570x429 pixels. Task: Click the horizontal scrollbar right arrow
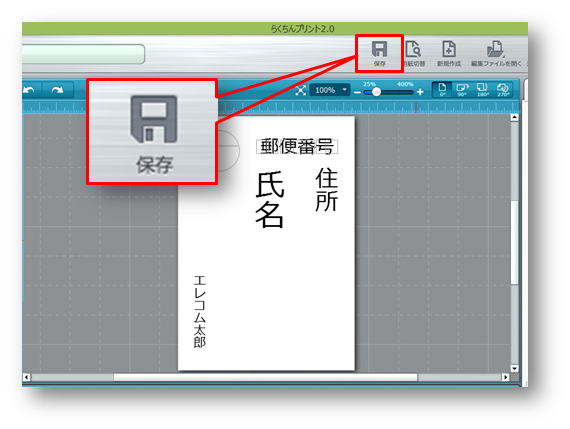[x=506, y=377]
